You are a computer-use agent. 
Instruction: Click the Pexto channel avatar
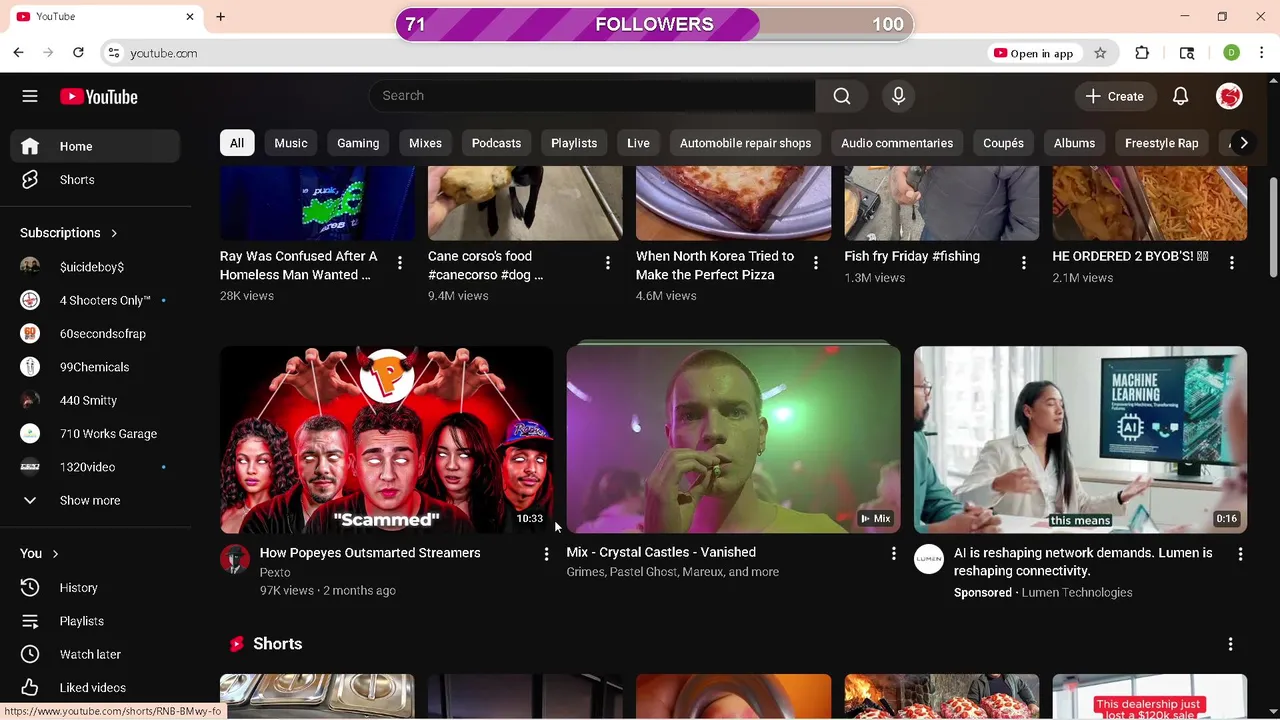(235, 559)
